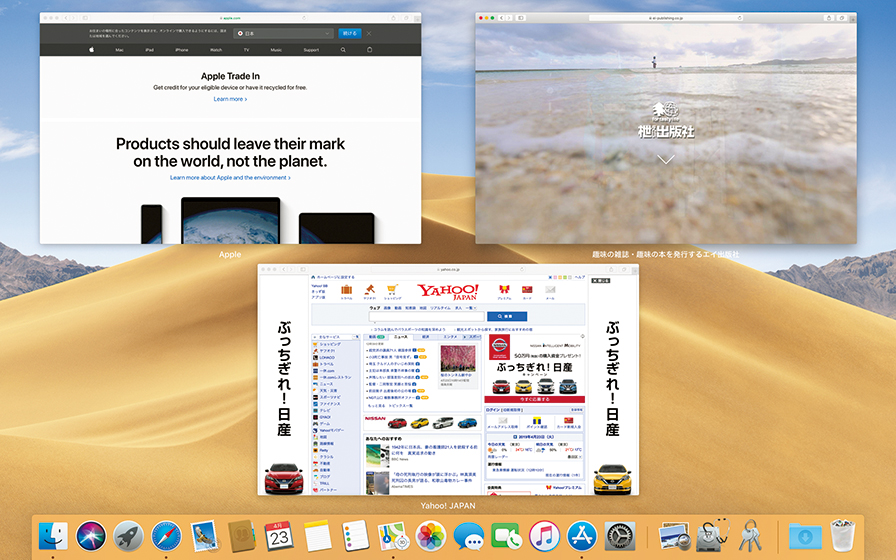
Task: Click the Learn more link under Apple Trade In
Action: (229, 99)
